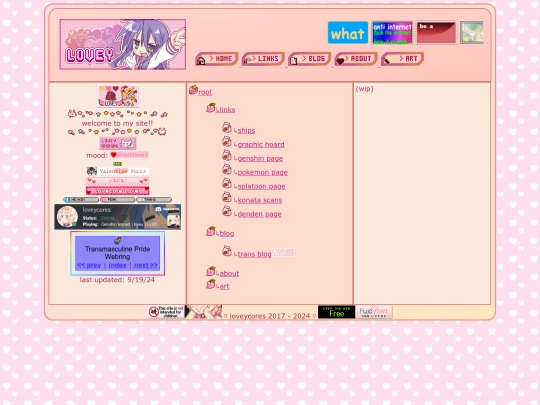540x405 pixels.
Task: Click the loveycores 2017 - 2024 footer text
Action: [x=270, y=316]
